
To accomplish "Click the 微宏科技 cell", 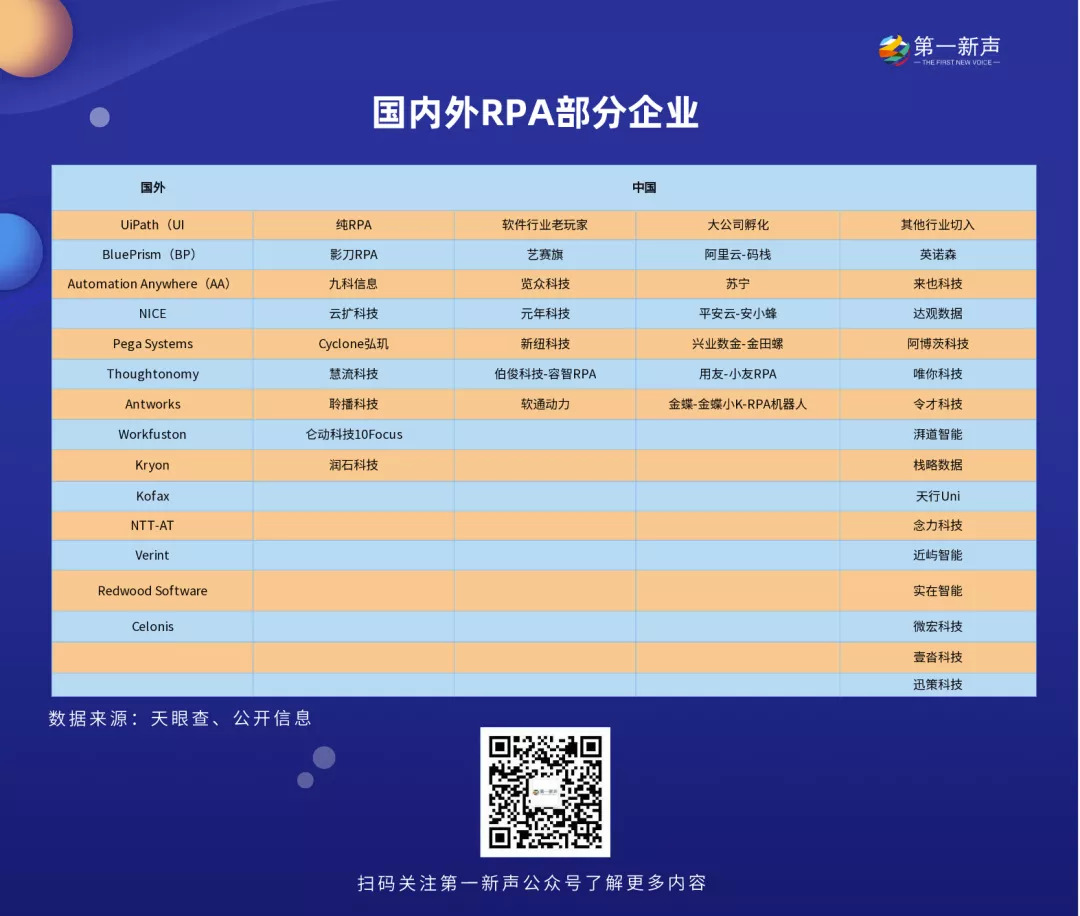I will coord(937,627).
